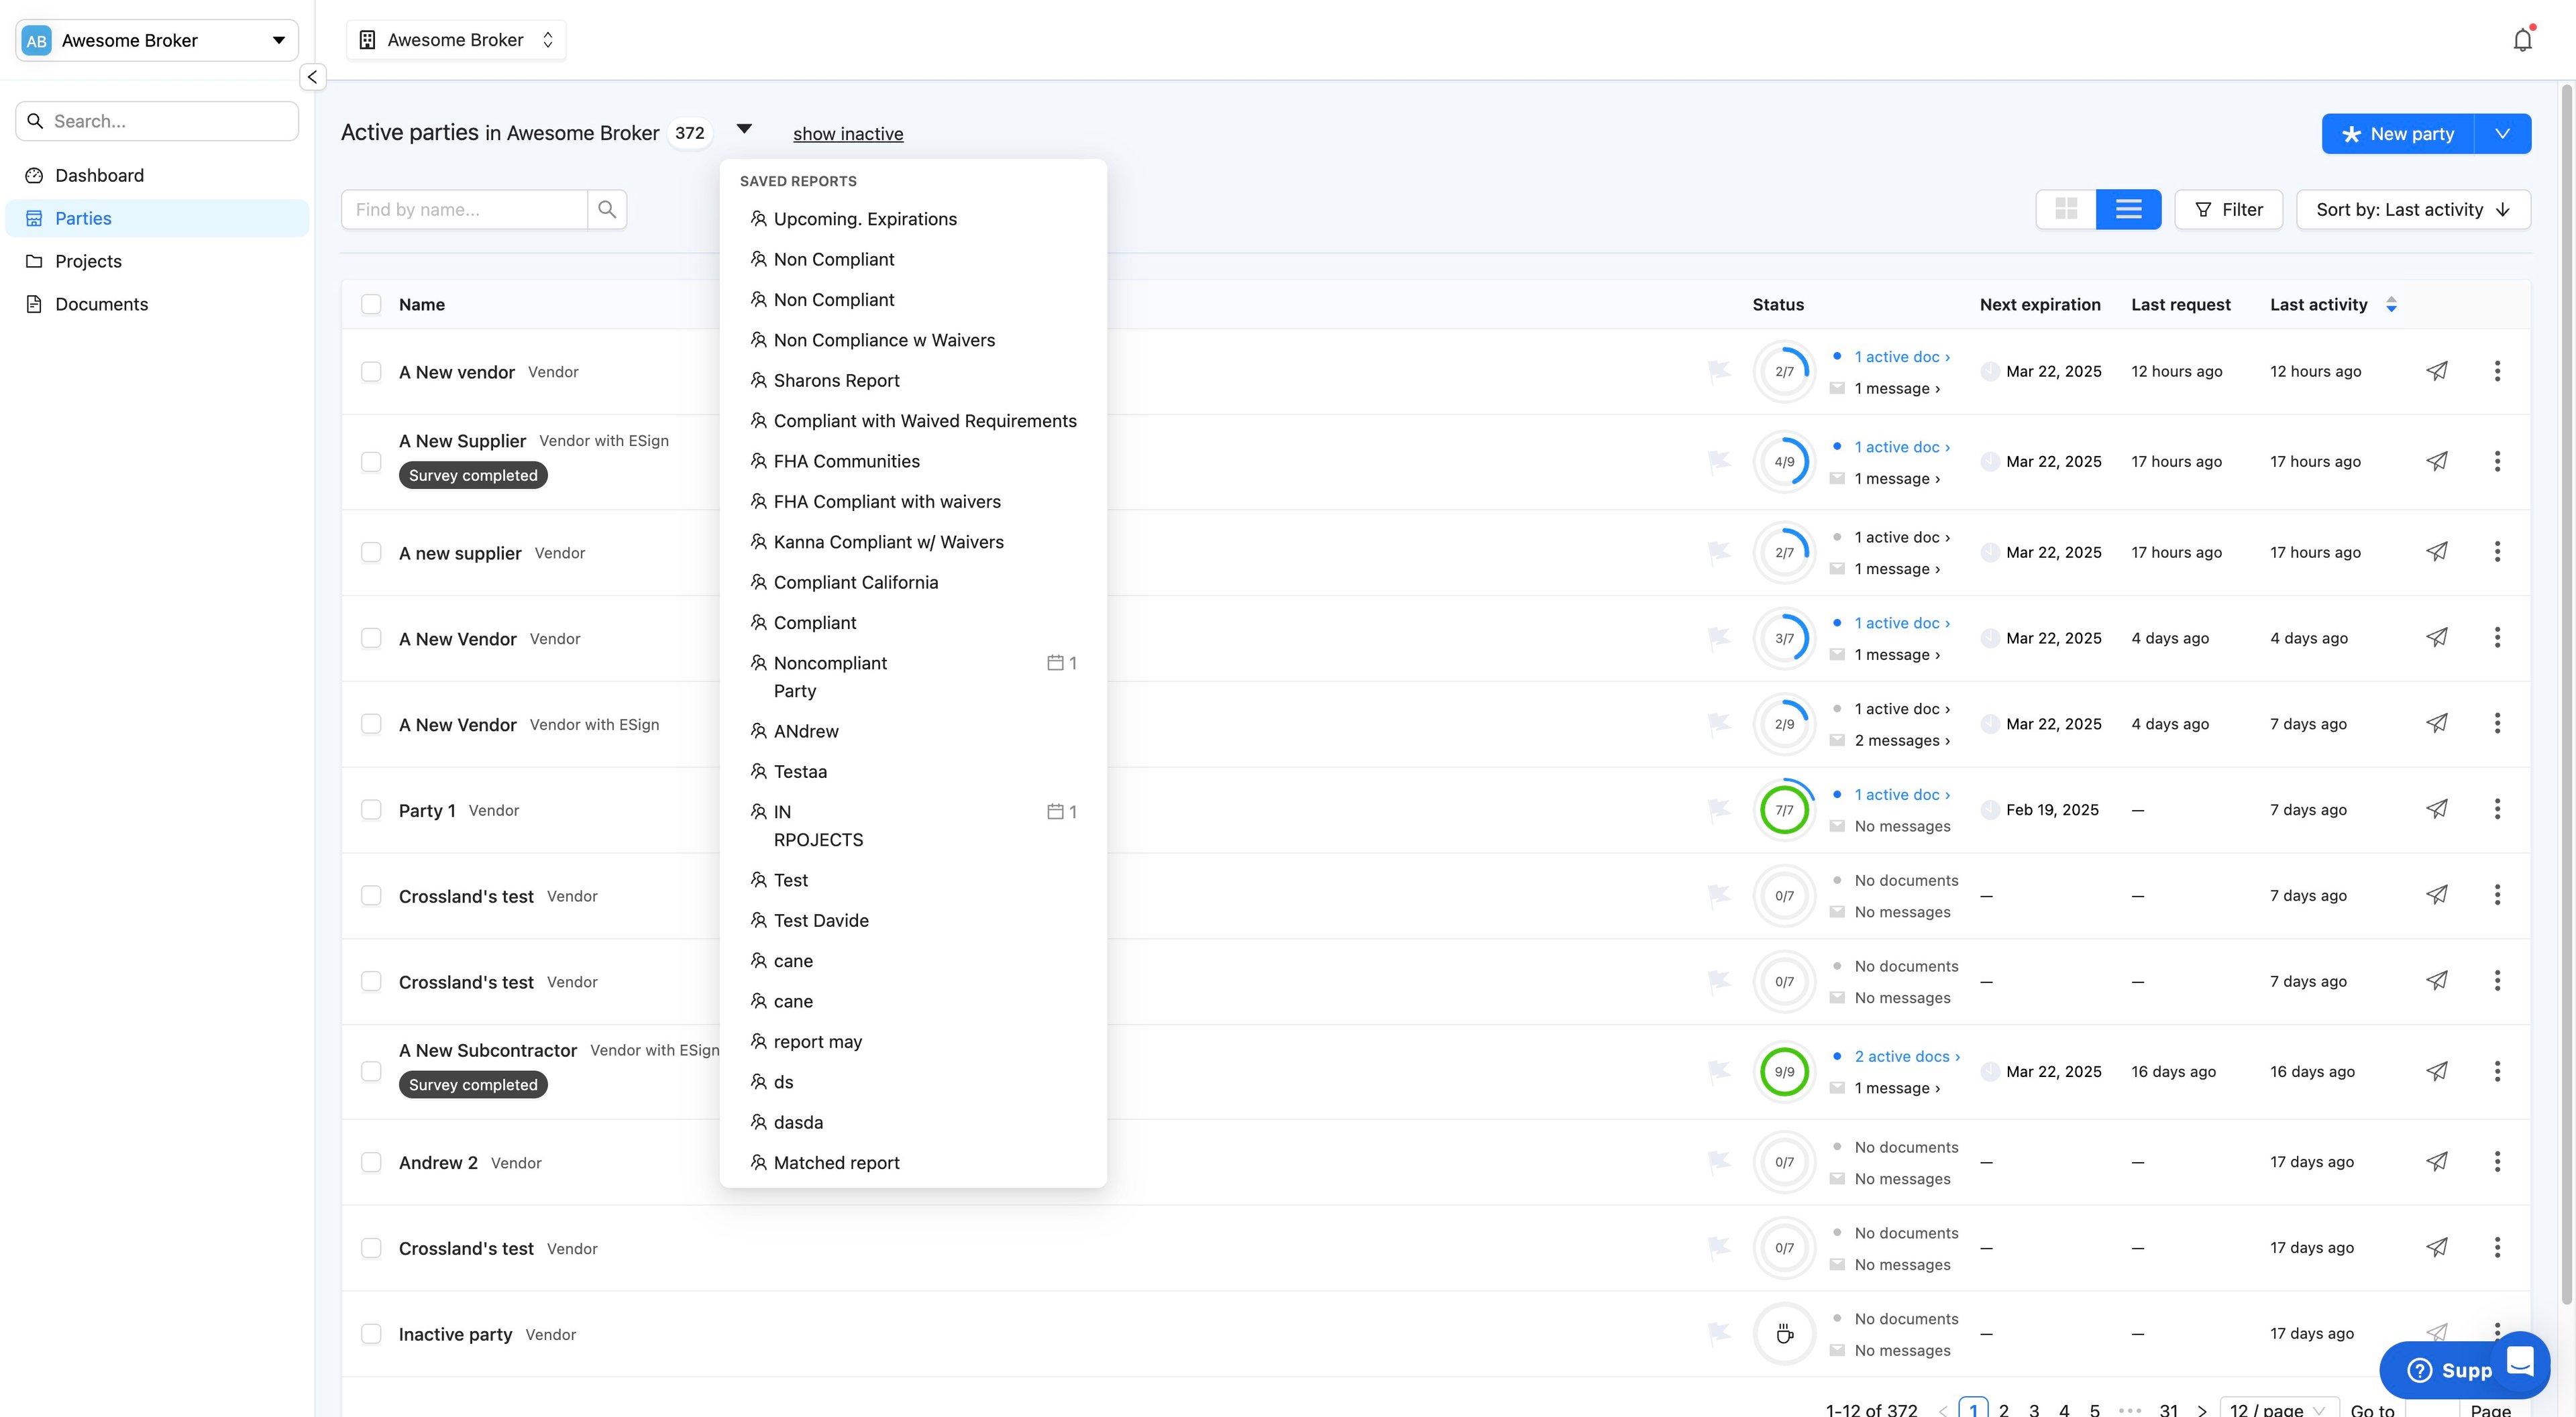Open the notifications bell
2576x1417 pixels.
click(2522, 40)
